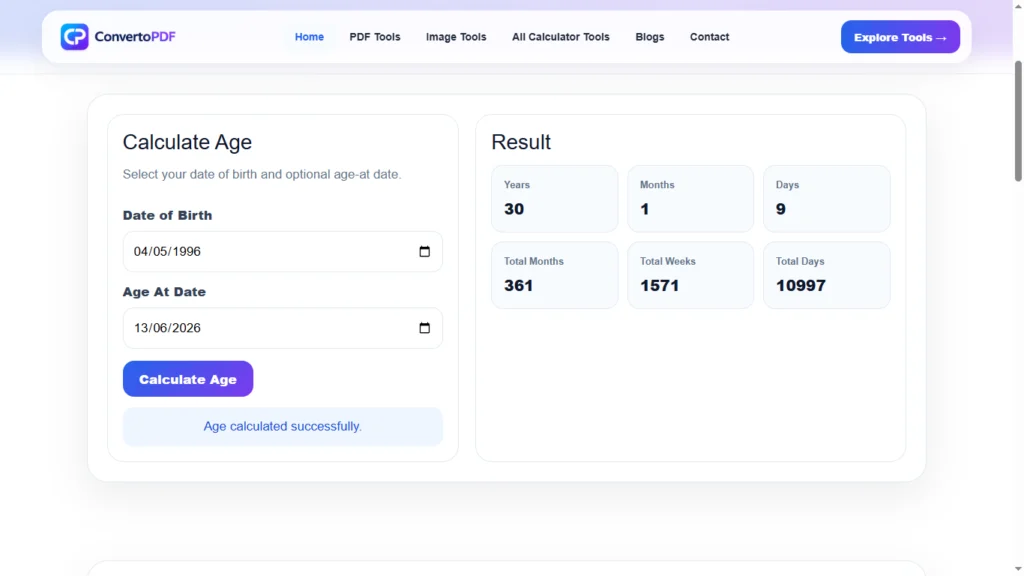The width and height of the screenshot is (1024, 576).
Task: Click the 'Date of Birth' label
Action: click(x=167, y=215)
